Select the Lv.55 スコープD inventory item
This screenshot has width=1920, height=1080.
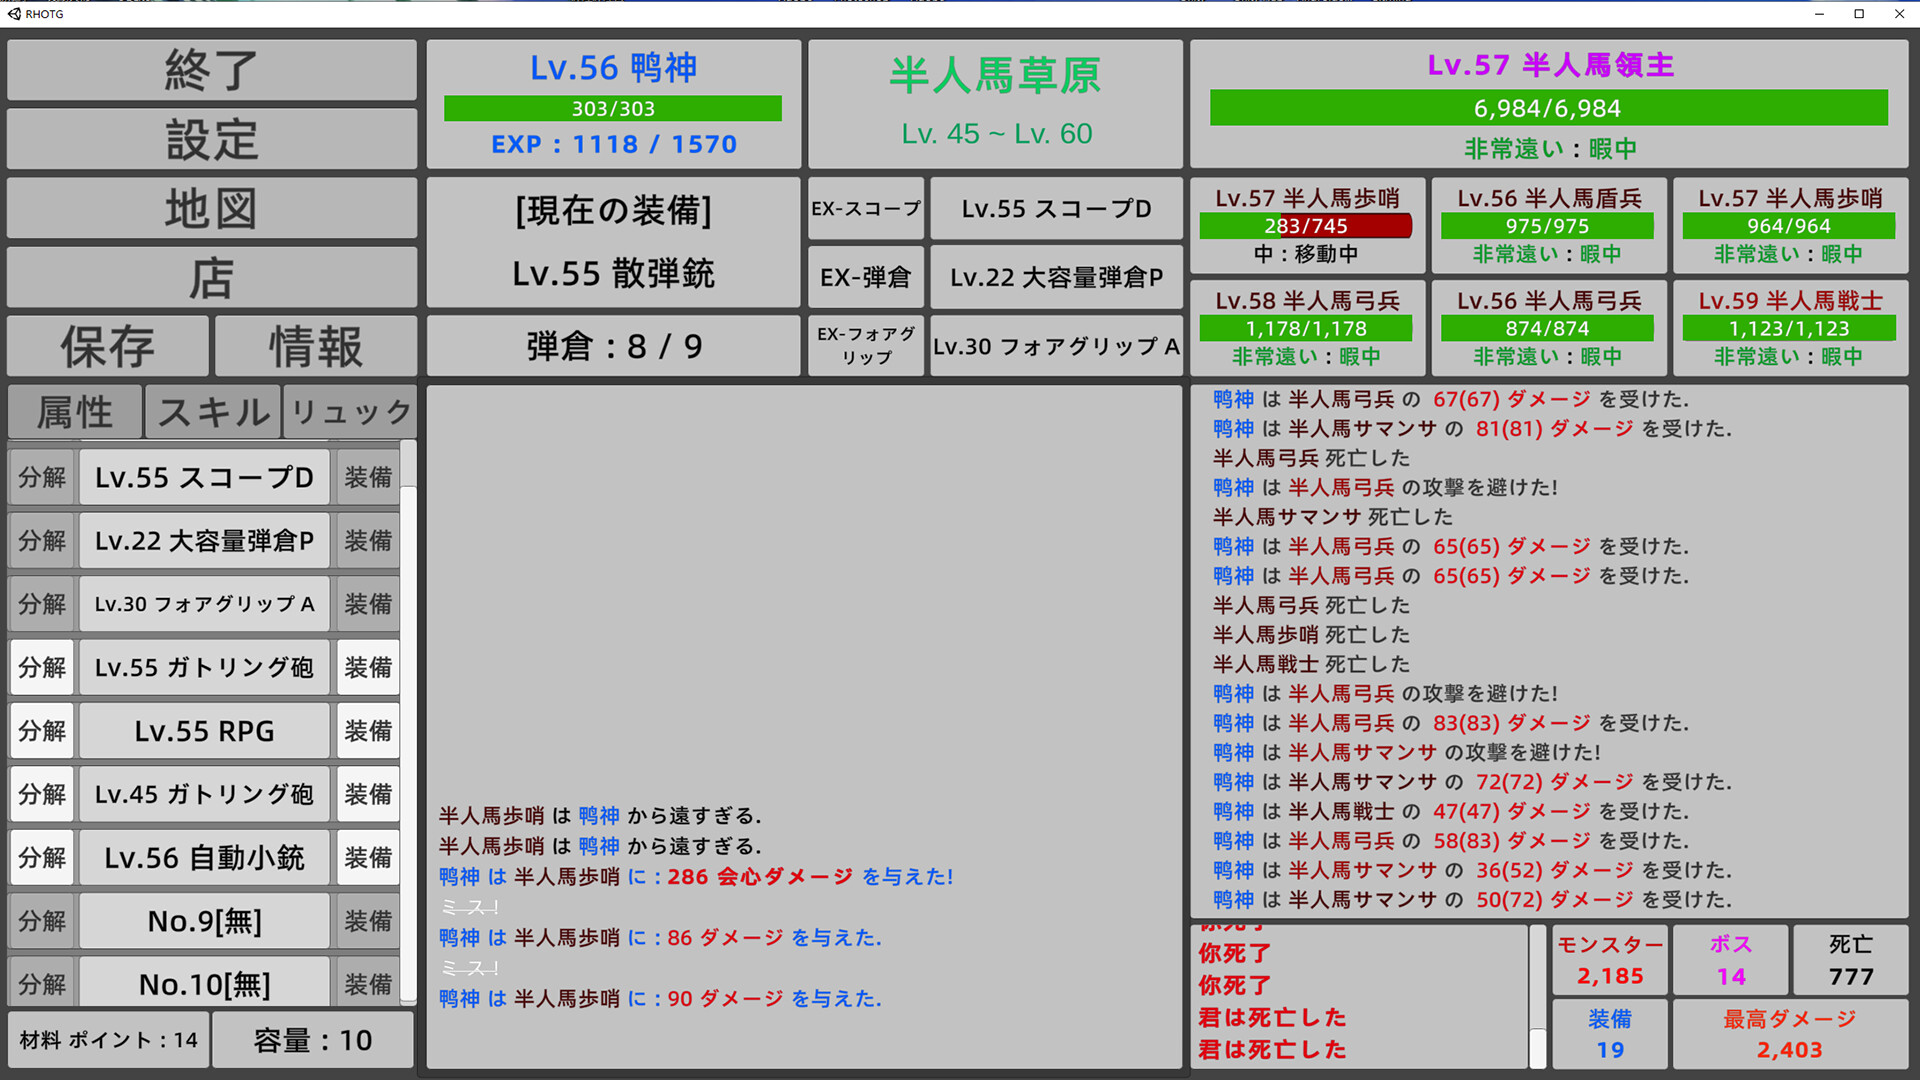tap(204, 477)
